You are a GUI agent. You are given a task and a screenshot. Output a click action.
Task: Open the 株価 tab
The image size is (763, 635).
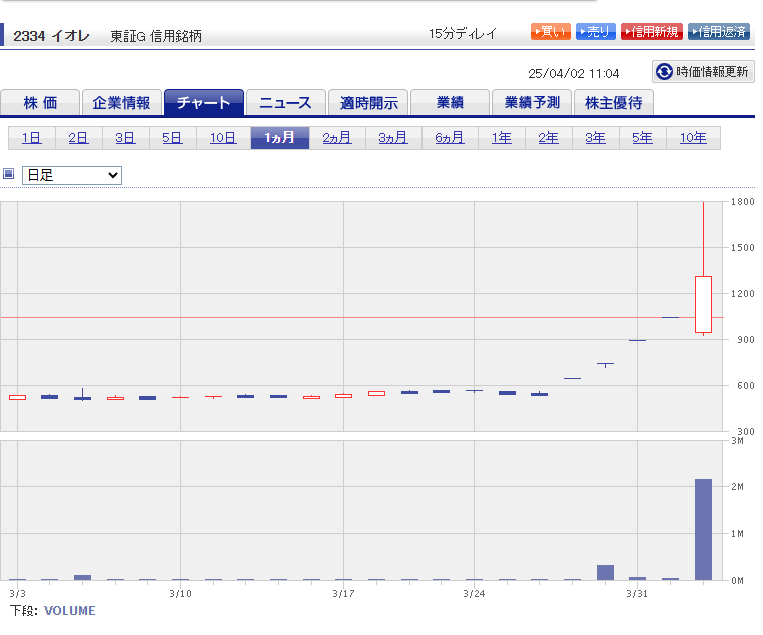coord(40,103)
